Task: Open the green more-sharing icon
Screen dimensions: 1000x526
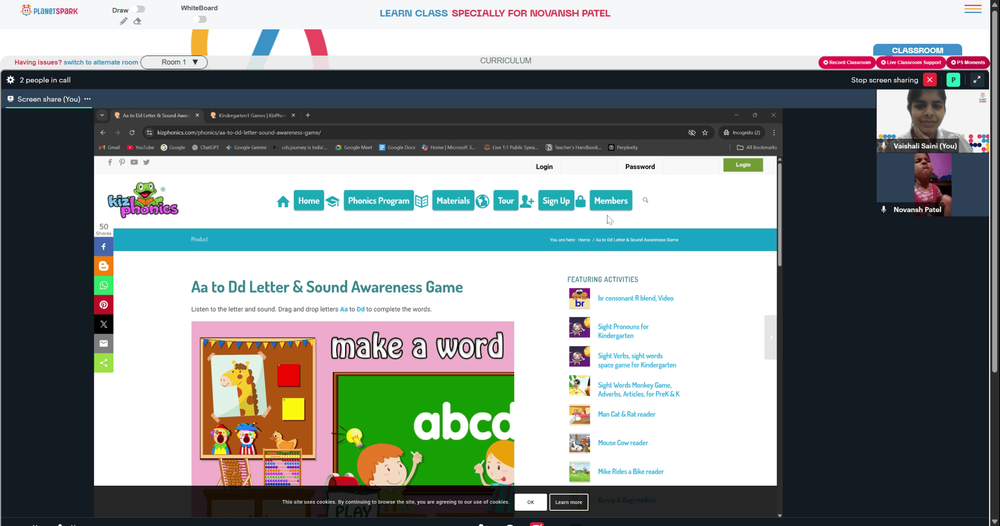Action: [103, 363]
